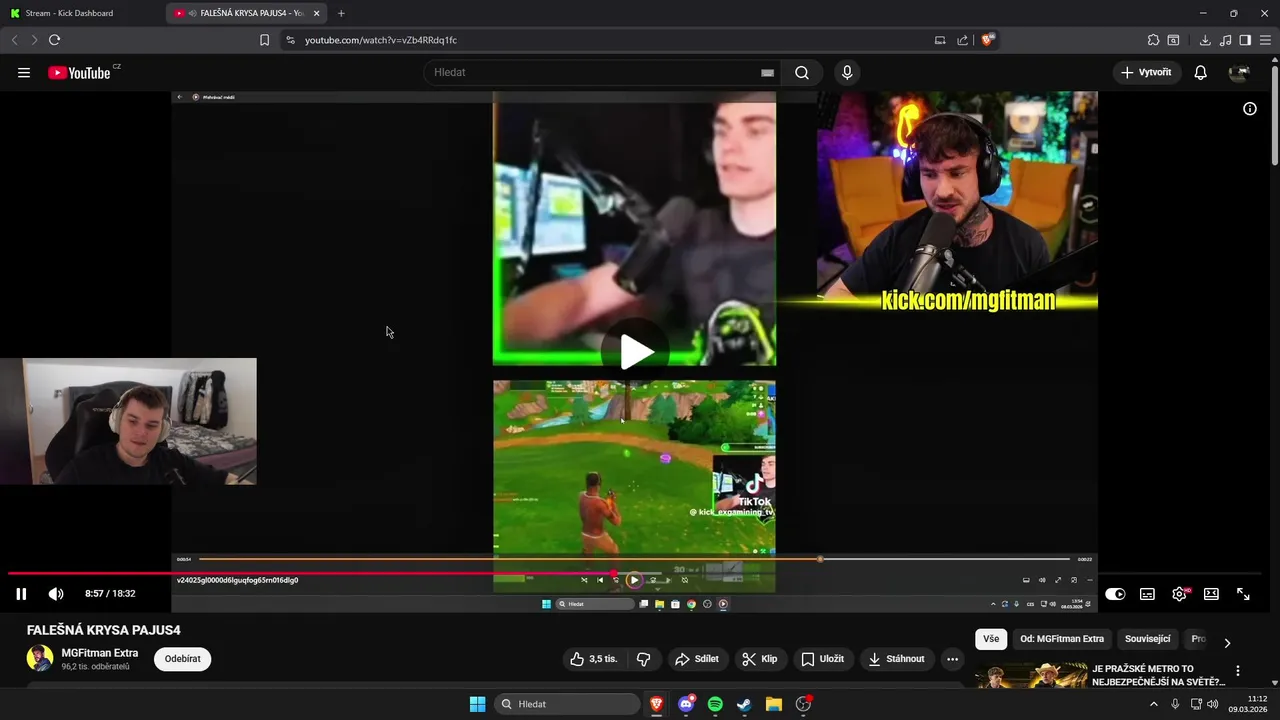
Task: Show hidden system tray icons
Action: pos(1153,704)
